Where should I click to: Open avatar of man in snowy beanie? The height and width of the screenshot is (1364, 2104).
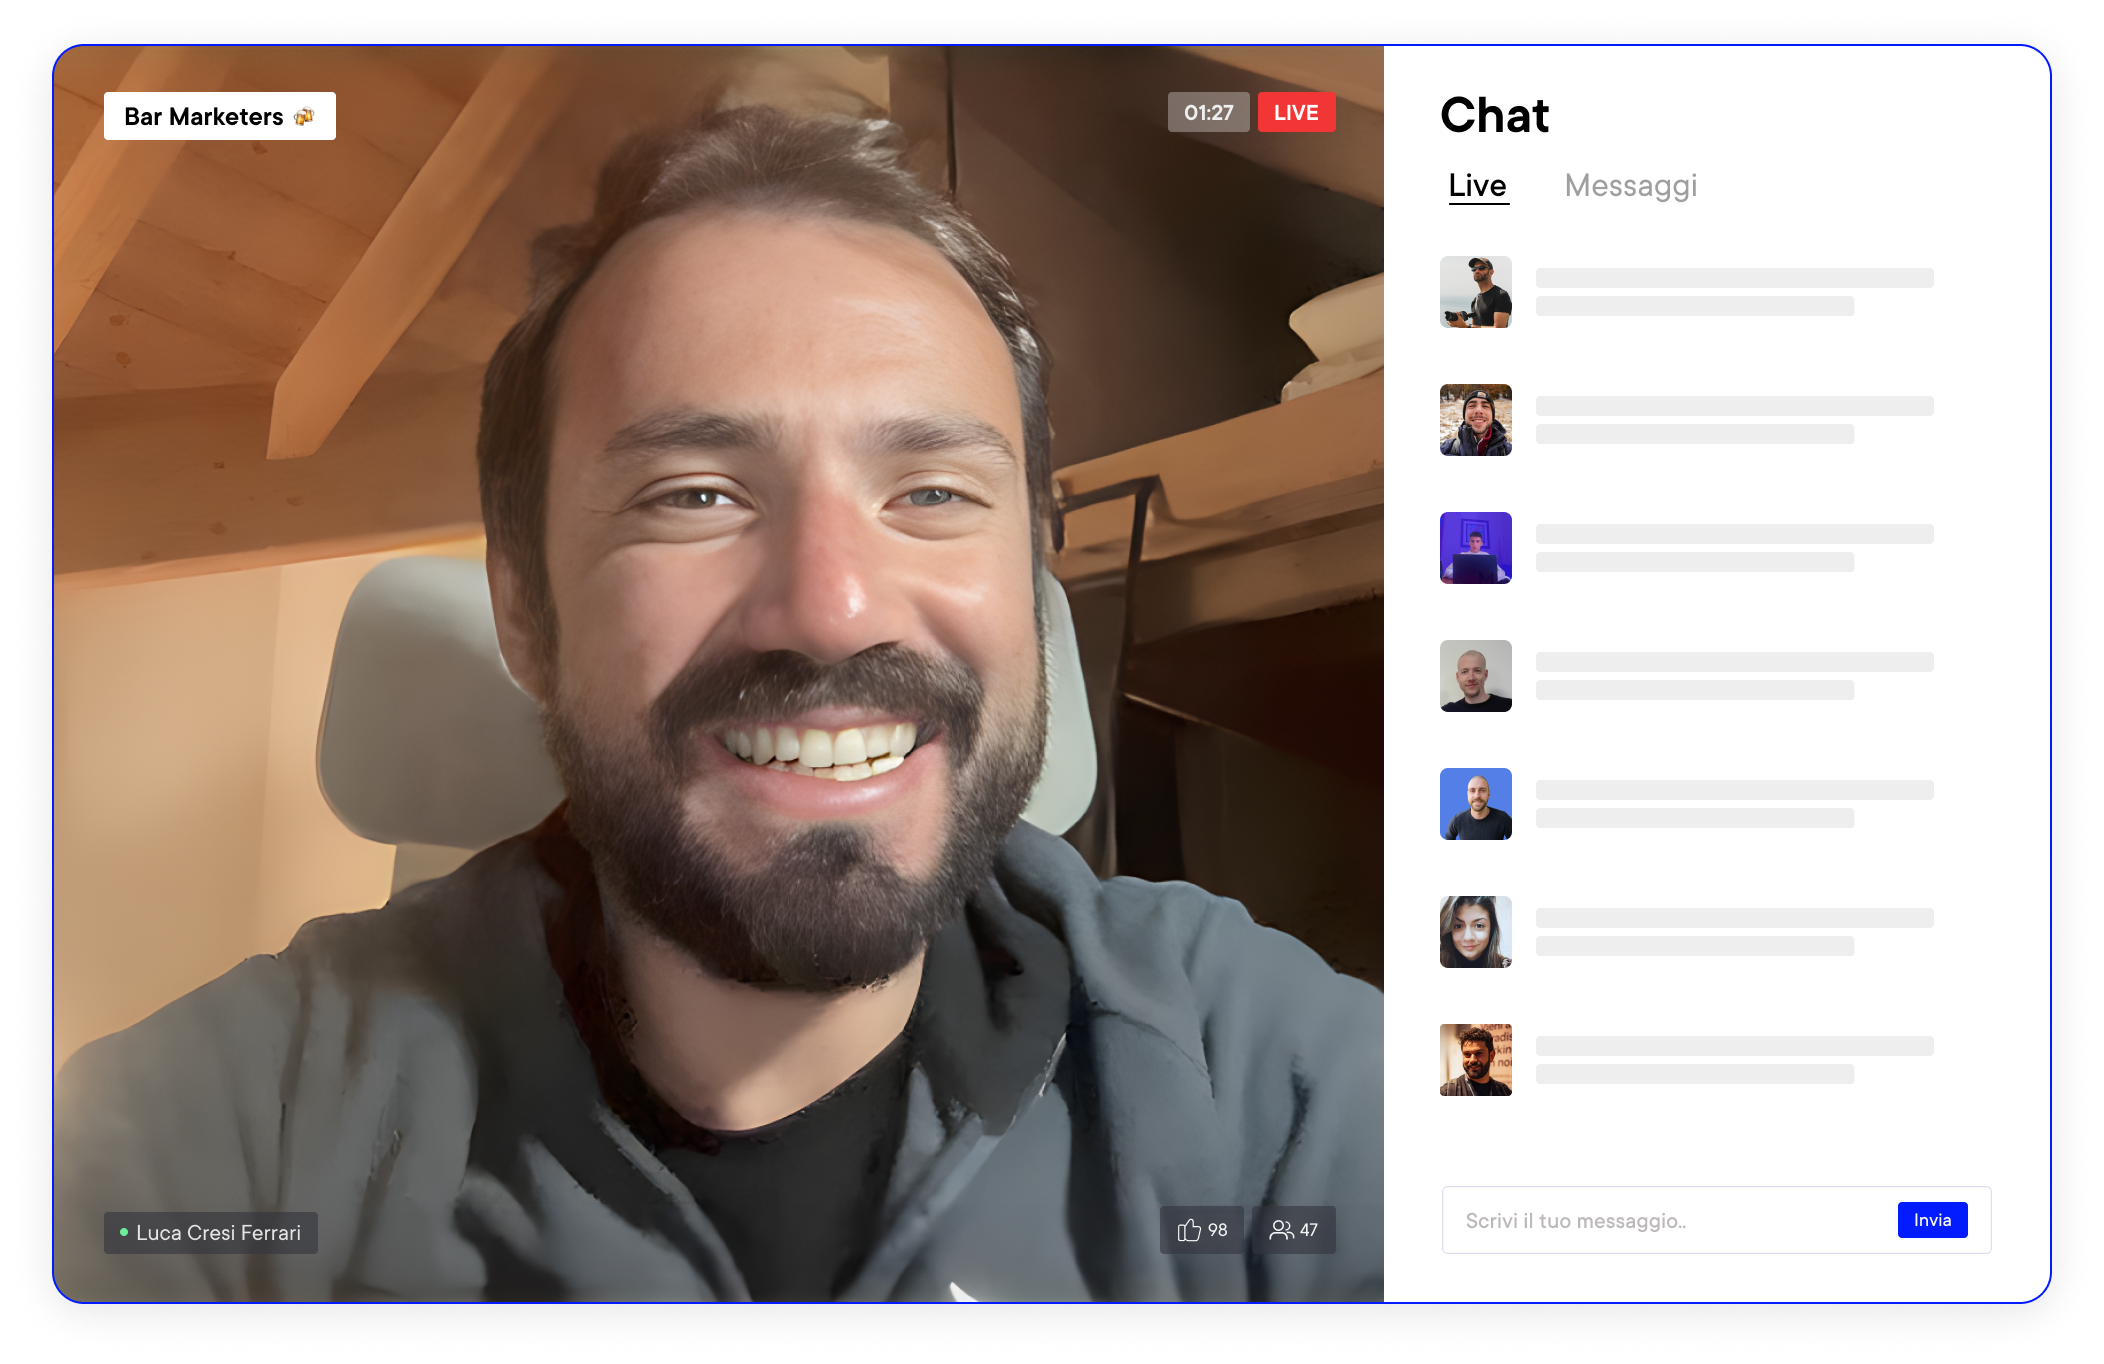tap(1475, 420)
